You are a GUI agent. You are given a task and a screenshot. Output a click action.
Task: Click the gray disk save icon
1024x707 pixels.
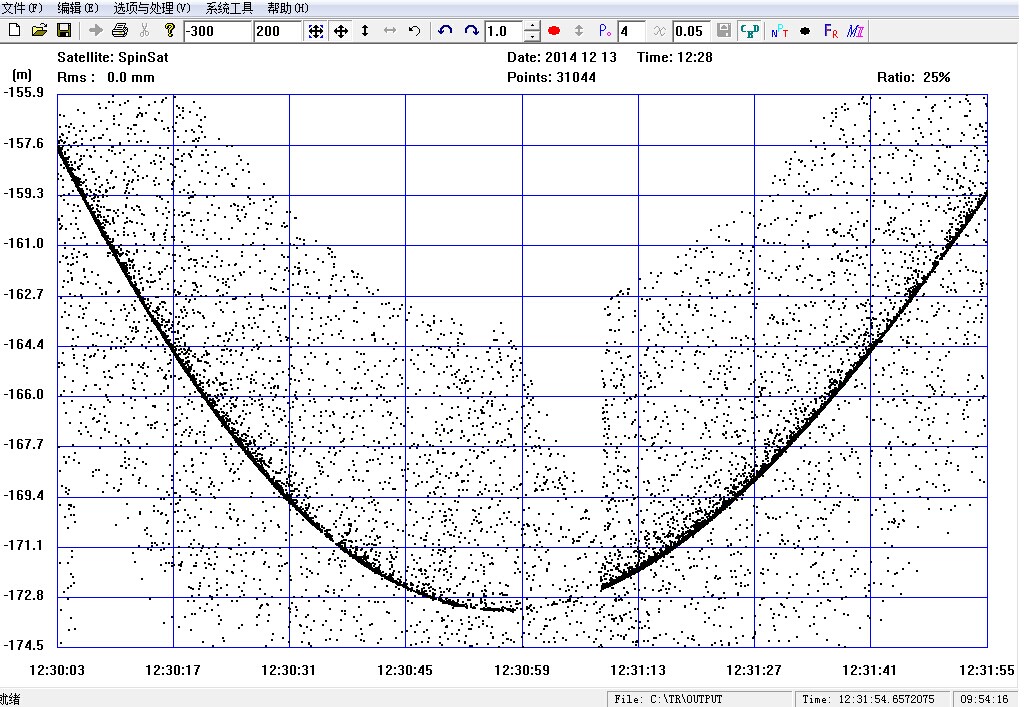coord(724,31)
